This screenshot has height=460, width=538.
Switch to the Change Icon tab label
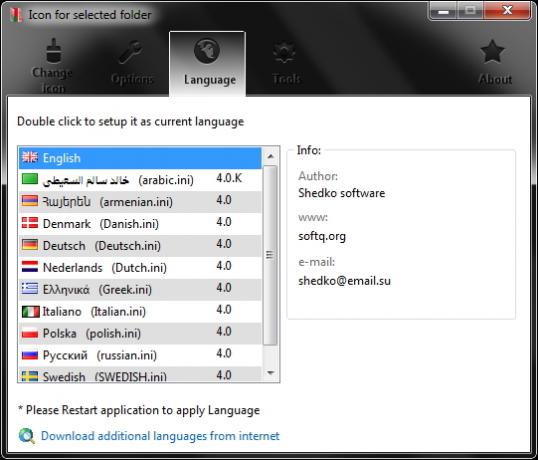coord(52,81)
